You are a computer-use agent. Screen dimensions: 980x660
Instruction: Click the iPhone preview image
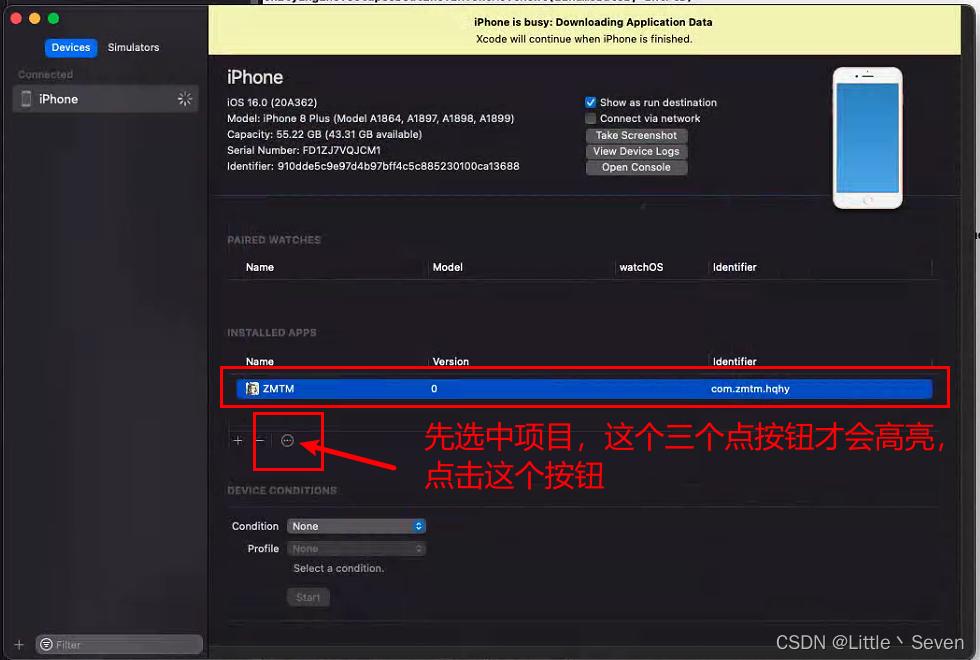coord(867,138)
